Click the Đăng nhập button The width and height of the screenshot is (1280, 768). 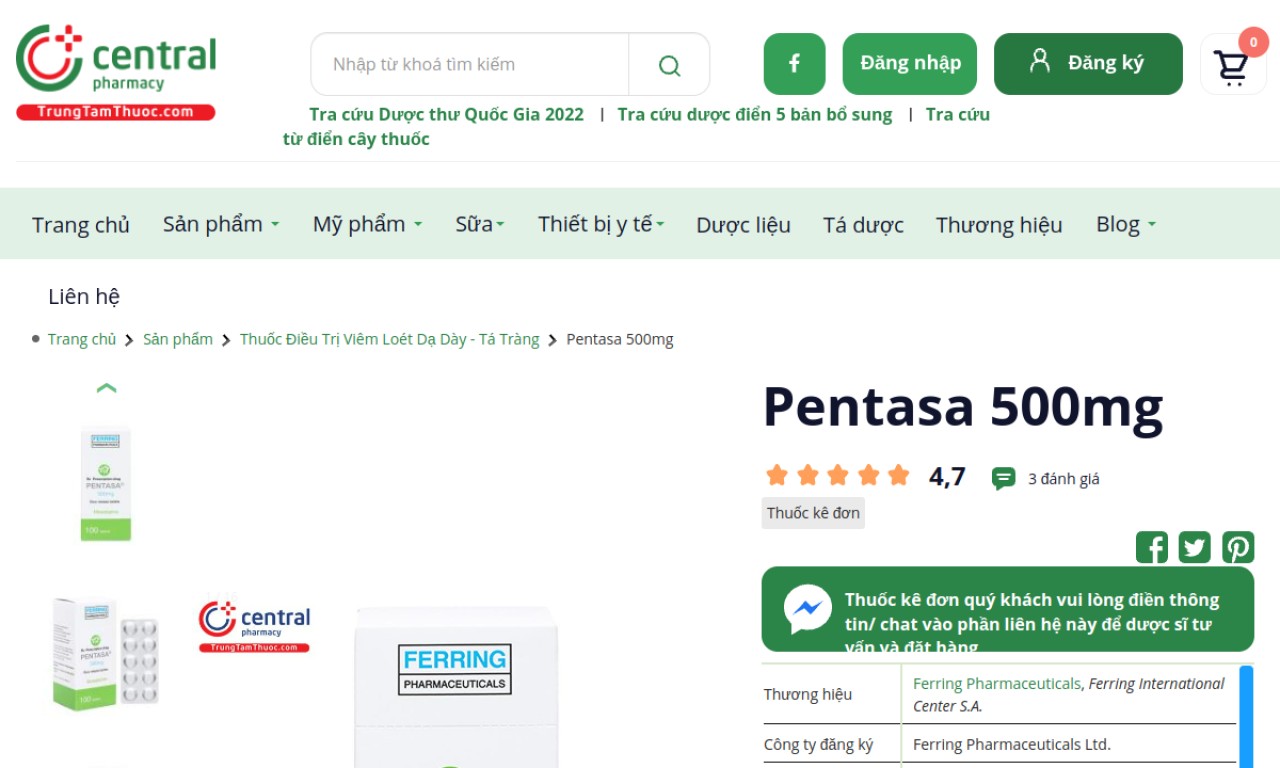point(910,64)
